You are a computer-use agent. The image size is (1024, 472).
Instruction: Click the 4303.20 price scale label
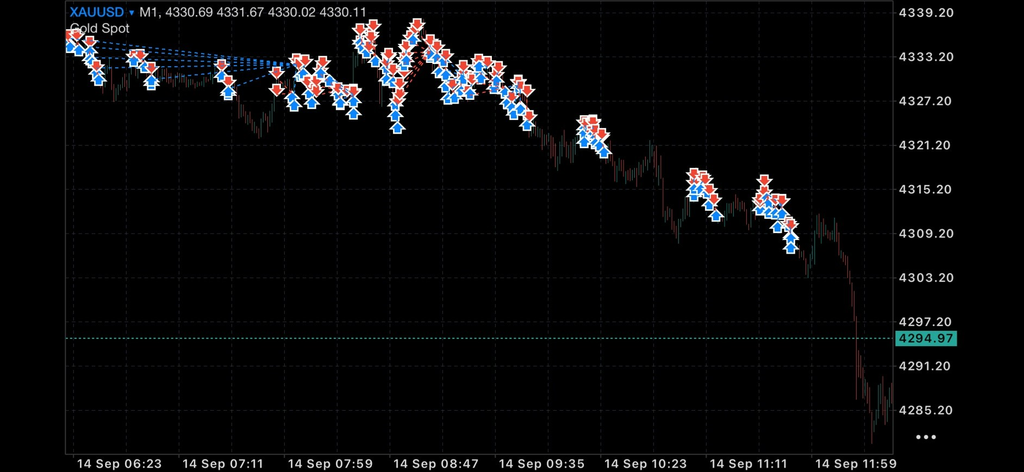coord(925,277)
